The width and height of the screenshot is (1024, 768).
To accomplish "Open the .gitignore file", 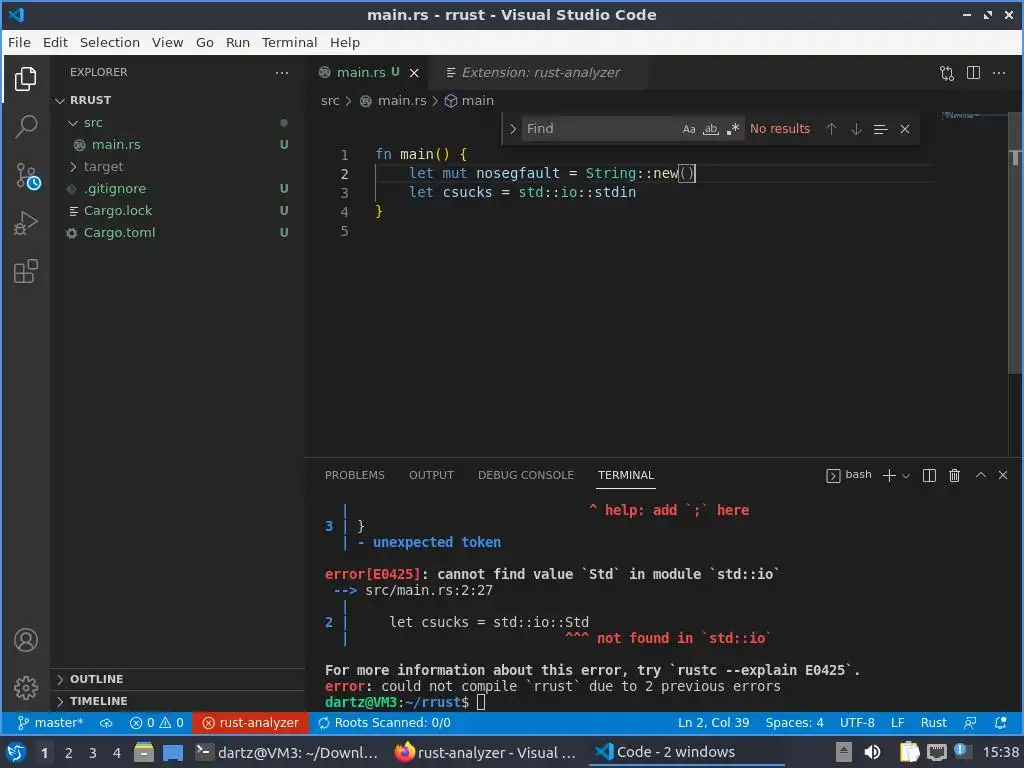I will (115, 189).
